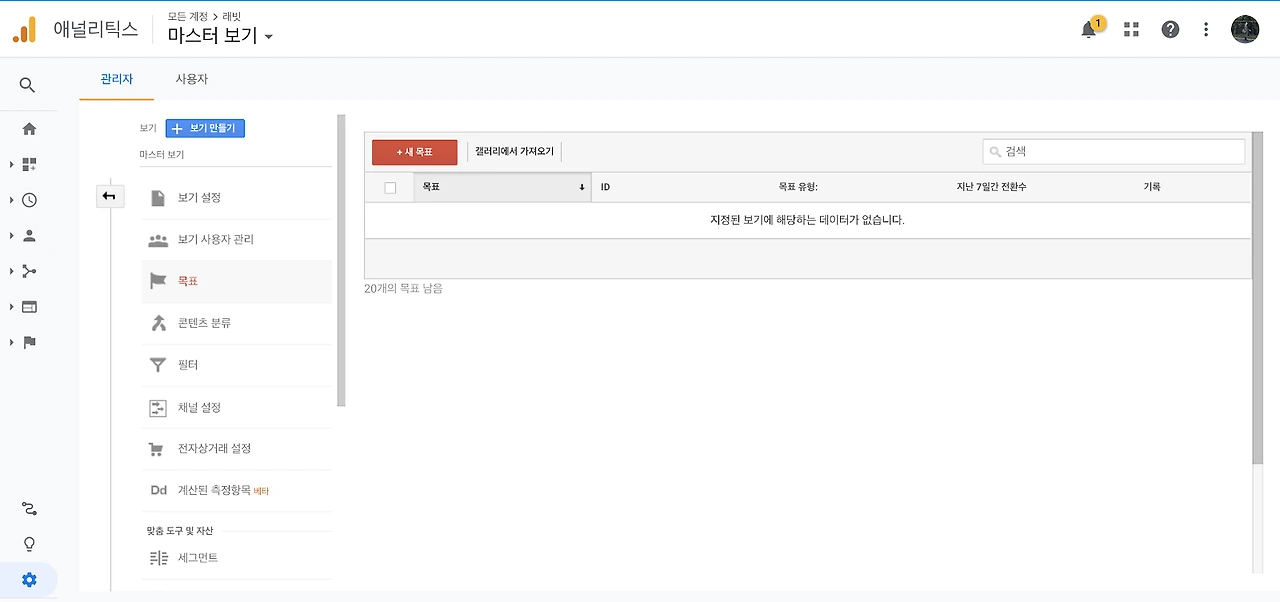Open 계산된 측정항목 menu item
Screen dimensions: 1280x602
[237, 490]
